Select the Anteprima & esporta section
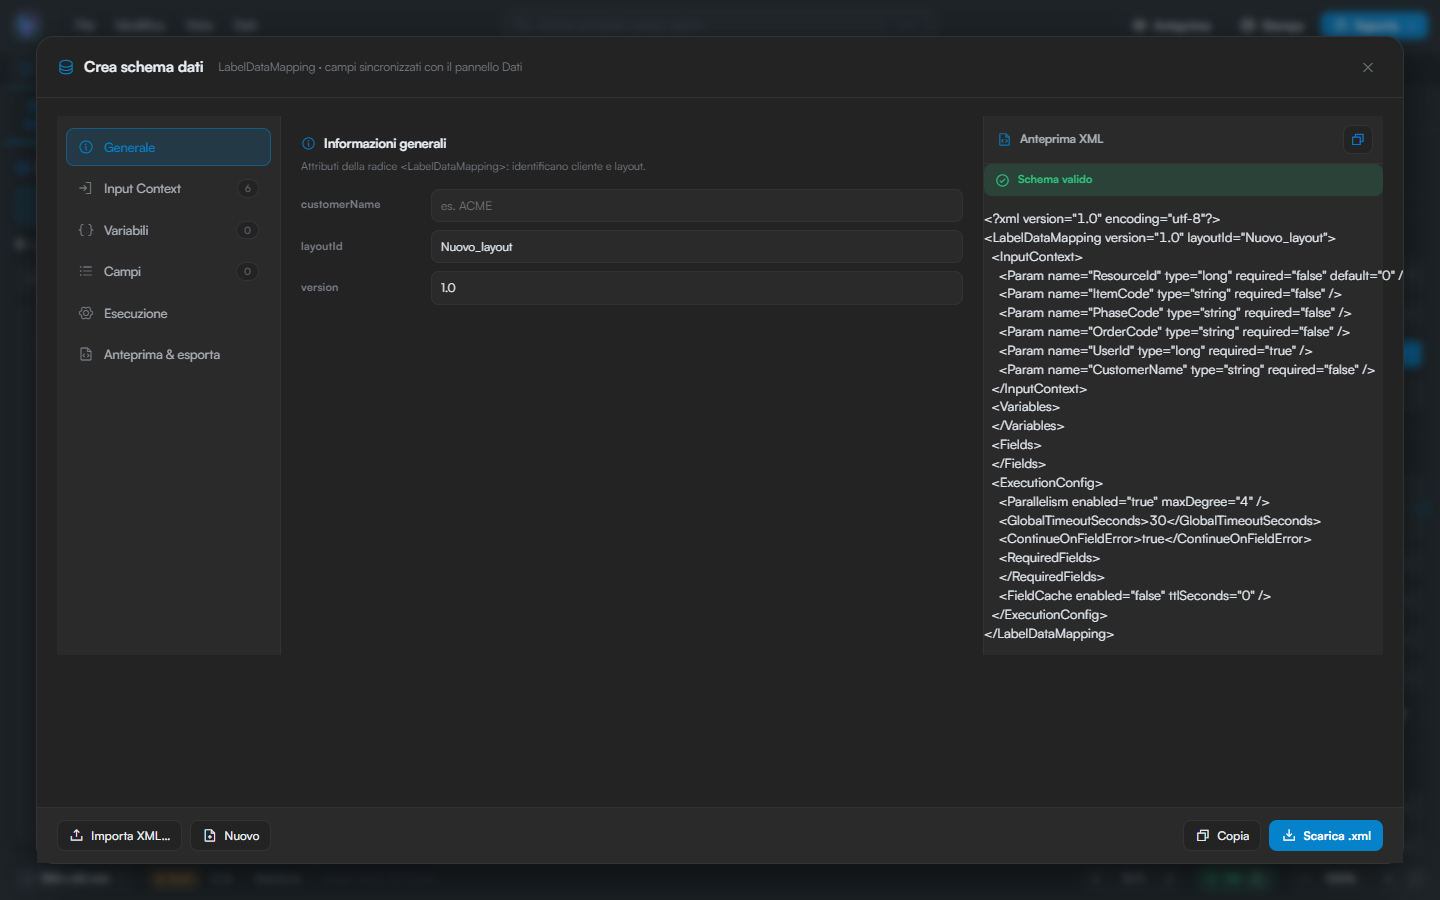This screenshot has width=1440, height=900. 168,354
